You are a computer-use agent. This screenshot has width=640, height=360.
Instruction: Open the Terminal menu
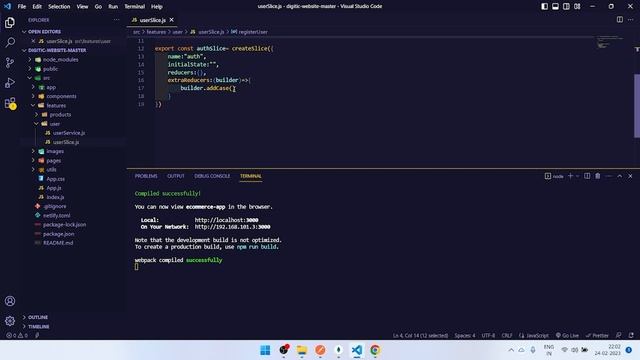pyautogui.click(x=135, y=7)
